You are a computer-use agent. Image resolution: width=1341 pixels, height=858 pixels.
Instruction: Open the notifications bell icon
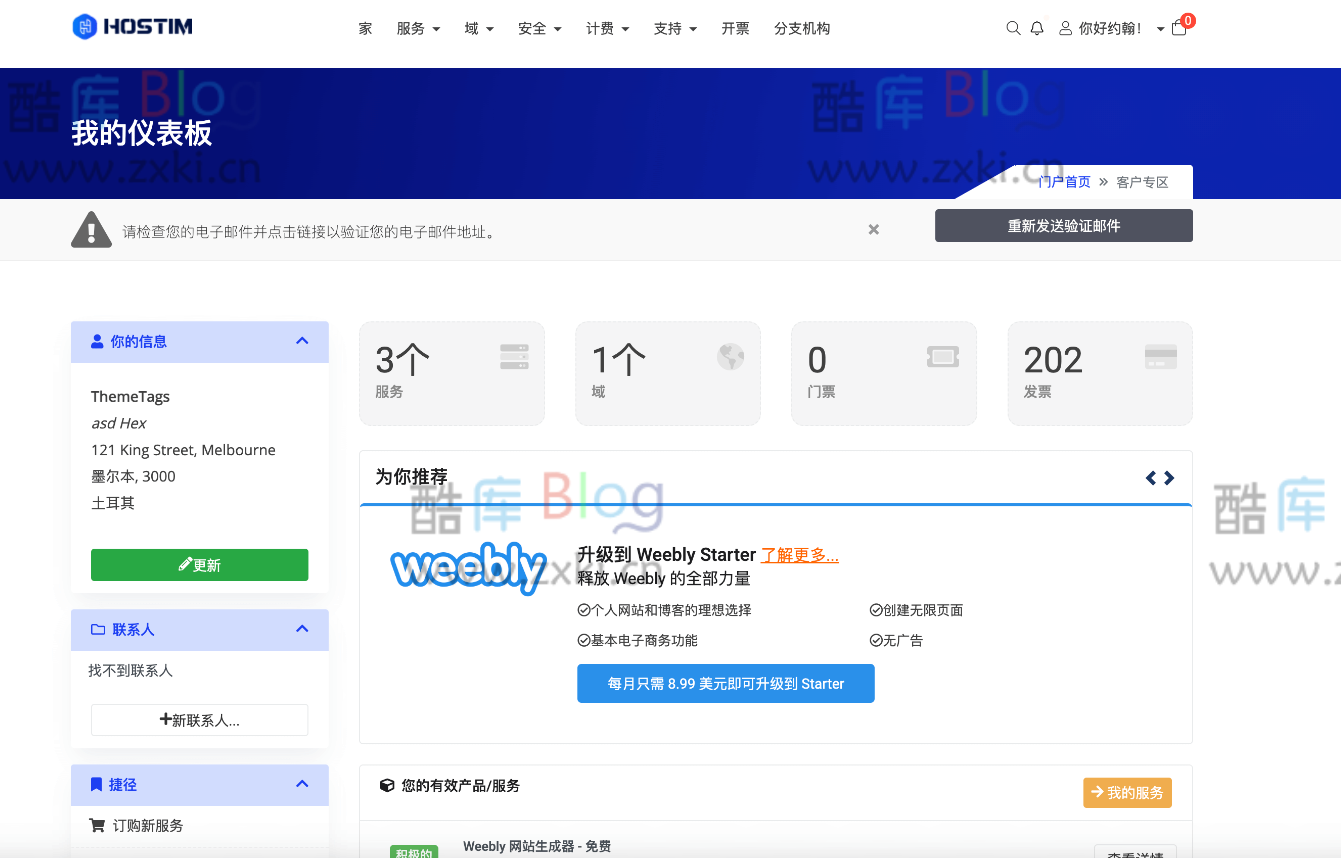(x=1037, y=28)
